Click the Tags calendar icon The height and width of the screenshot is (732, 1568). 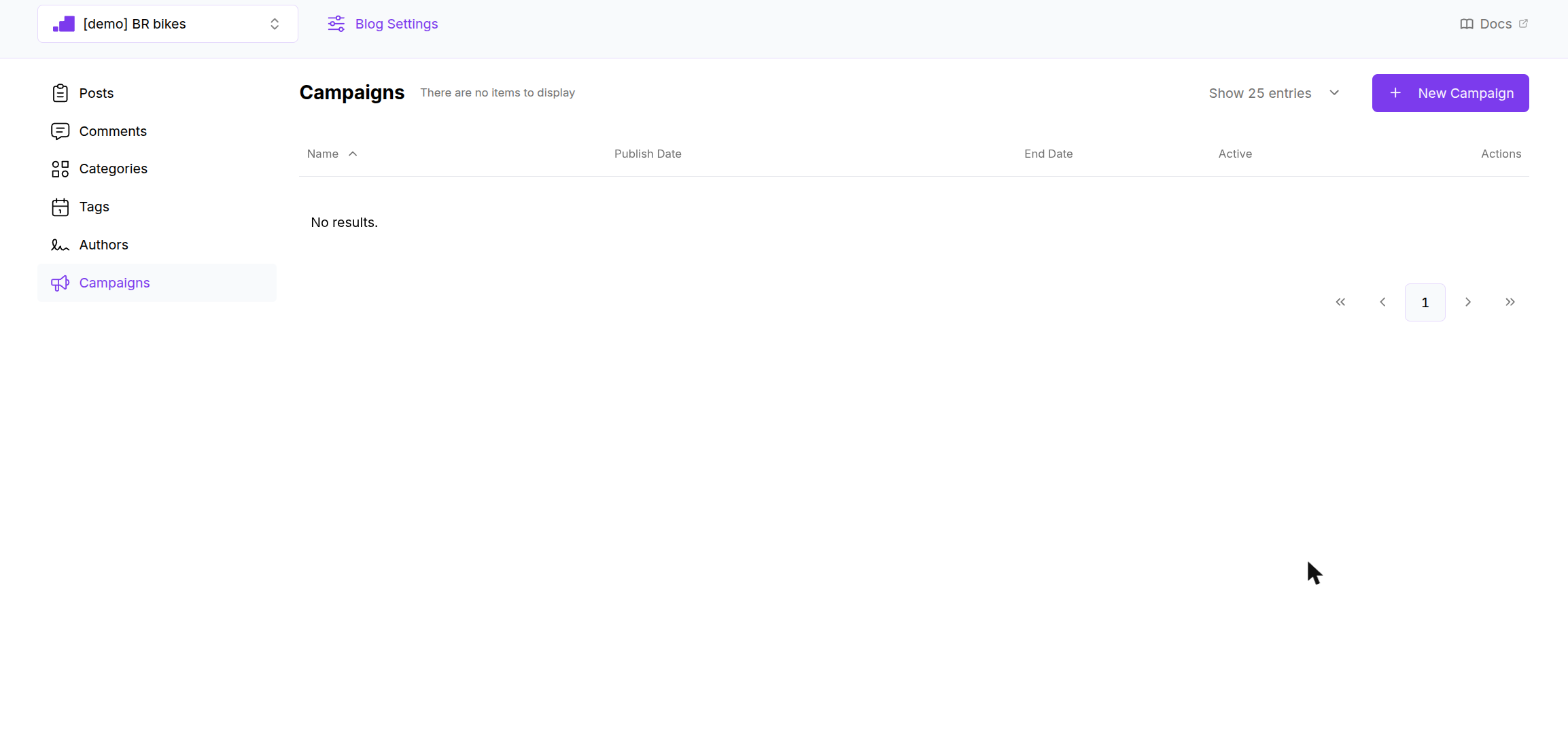(60, 207)
